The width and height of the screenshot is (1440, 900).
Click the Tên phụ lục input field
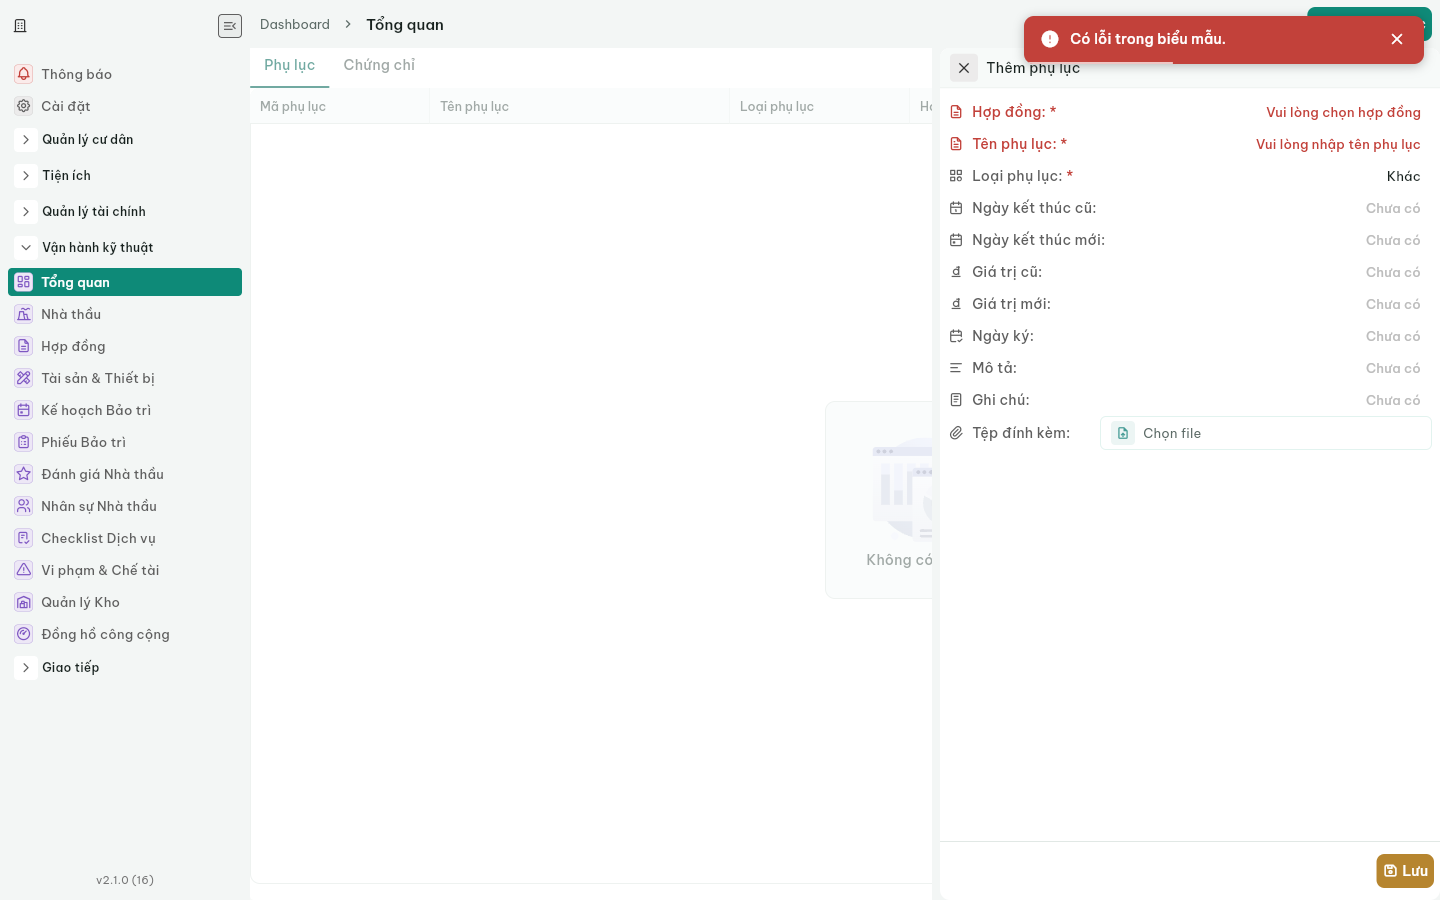pyautogui.click(x=1338, y=144)
